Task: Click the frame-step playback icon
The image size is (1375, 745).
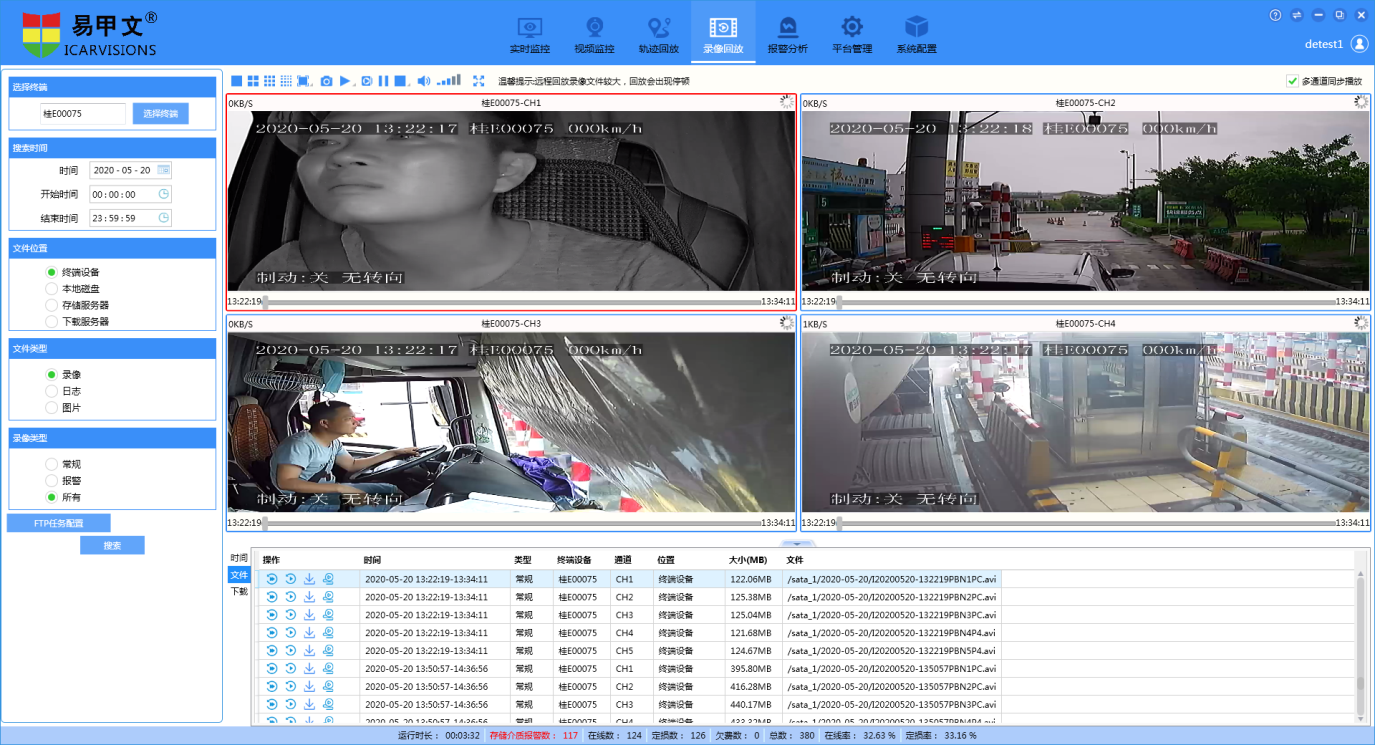Action: pyautogui.click(x=367, y=81)
